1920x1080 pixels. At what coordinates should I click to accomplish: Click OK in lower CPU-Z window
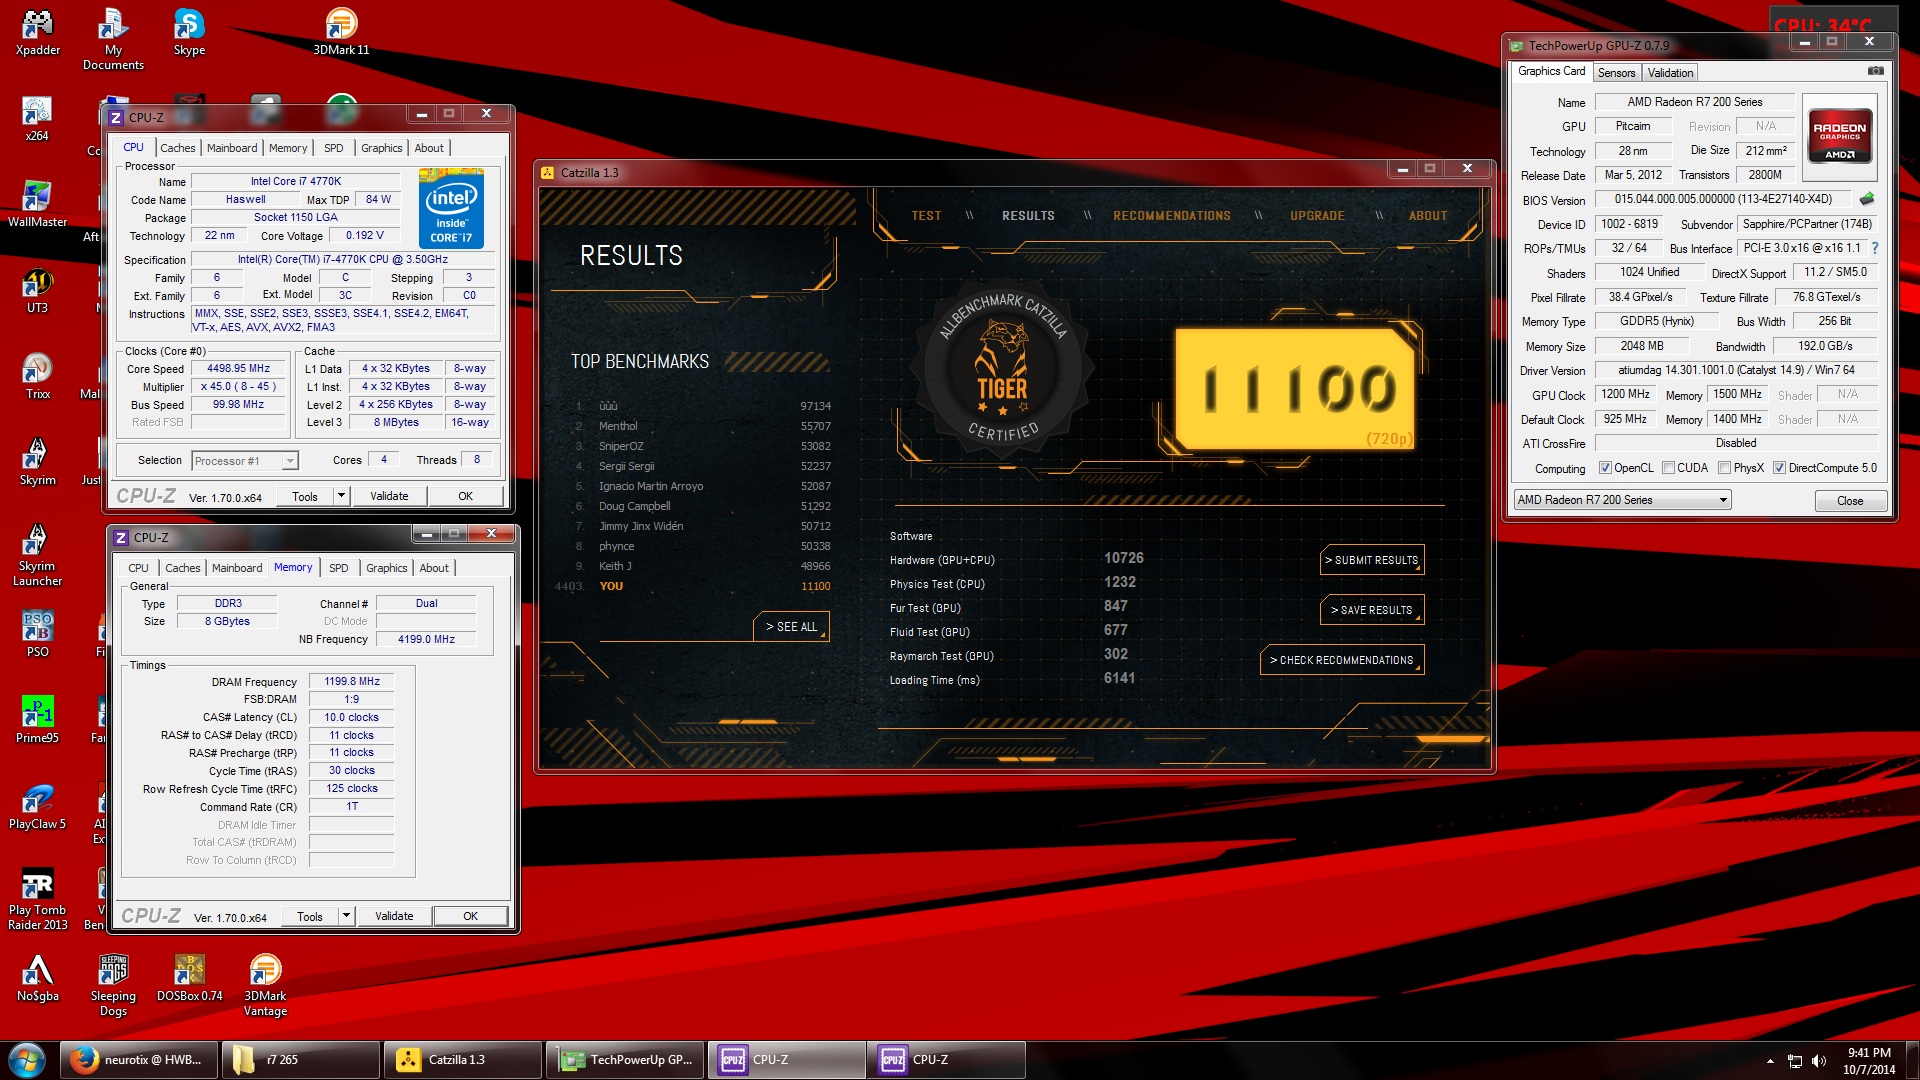click(x=470, y=916)
